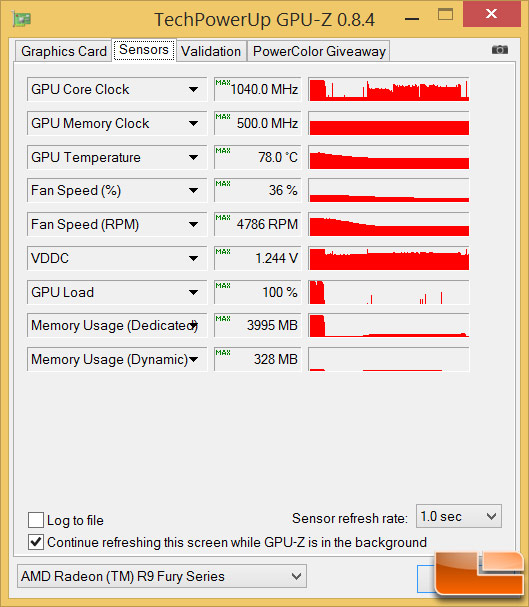The width and height of the screenshot is (529, 607).
Task: Click the GPU Load history graph
Action: point(389,292)
